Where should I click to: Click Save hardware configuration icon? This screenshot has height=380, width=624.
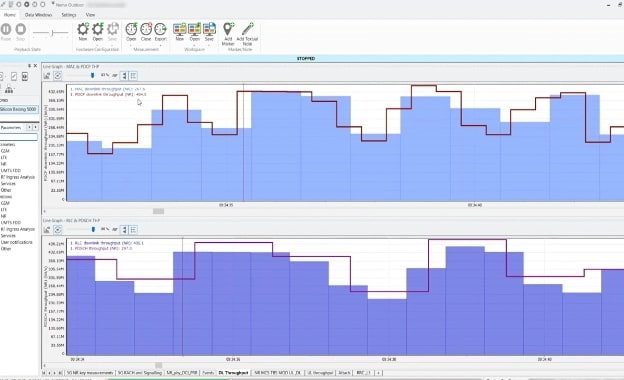[113, 29]
